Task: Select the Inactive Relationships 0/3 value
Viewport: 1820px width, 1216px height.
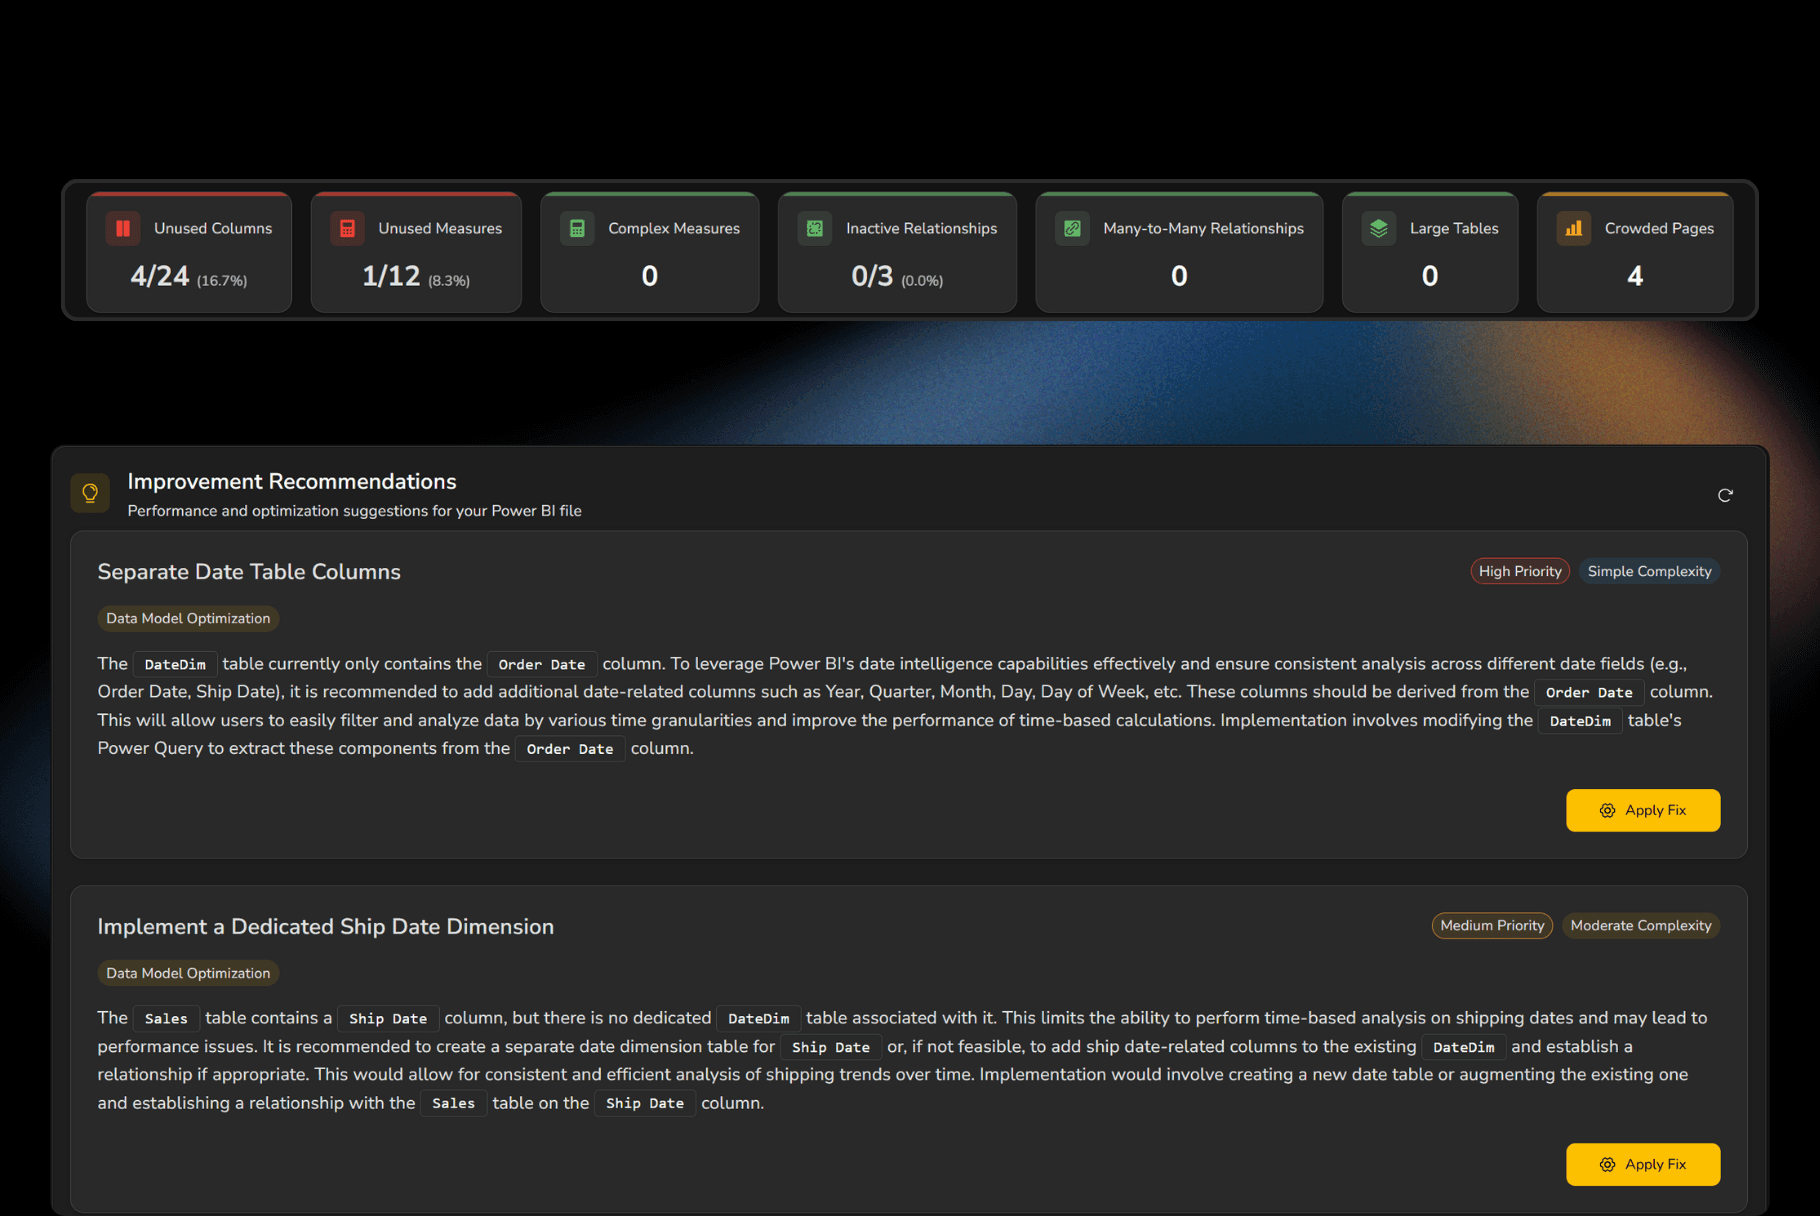Action: pos(872,276)
